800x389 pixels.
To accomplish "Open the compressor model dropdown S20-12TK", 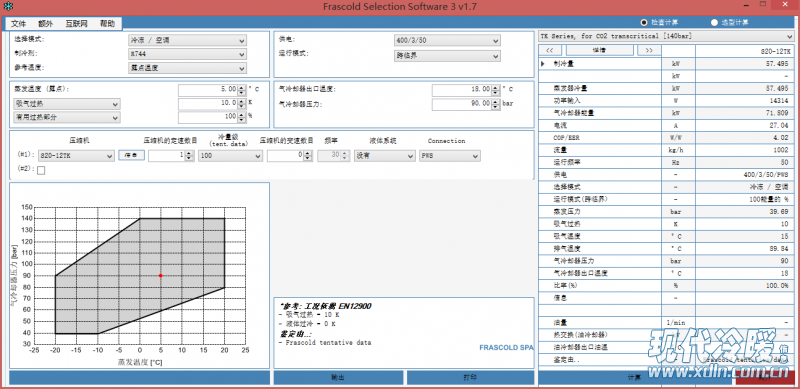I will [76, 156].
